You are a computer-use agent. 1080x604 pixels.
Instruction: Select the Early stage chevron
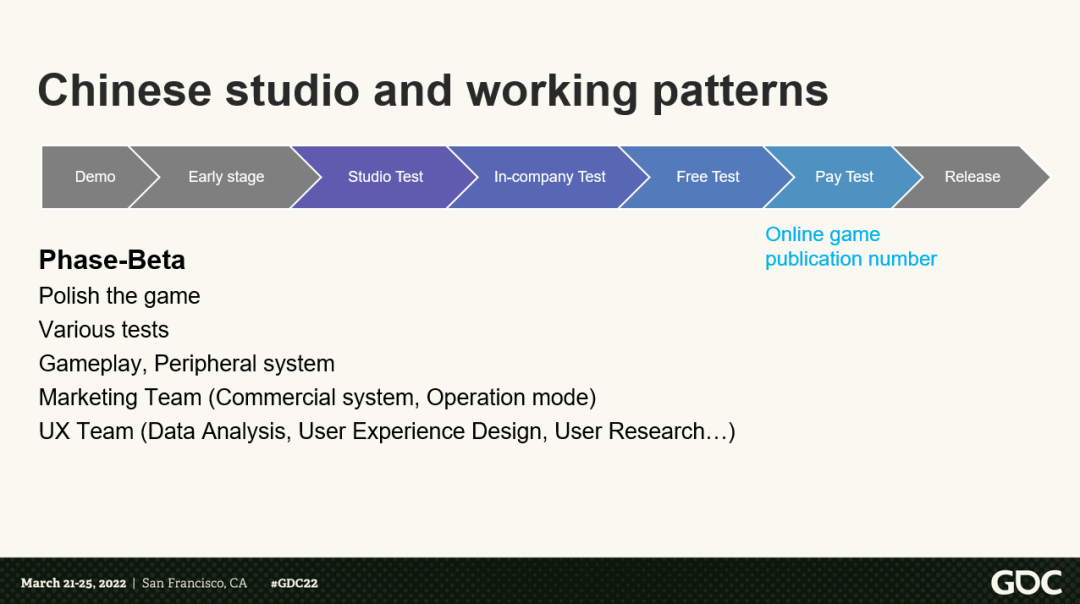226,177
